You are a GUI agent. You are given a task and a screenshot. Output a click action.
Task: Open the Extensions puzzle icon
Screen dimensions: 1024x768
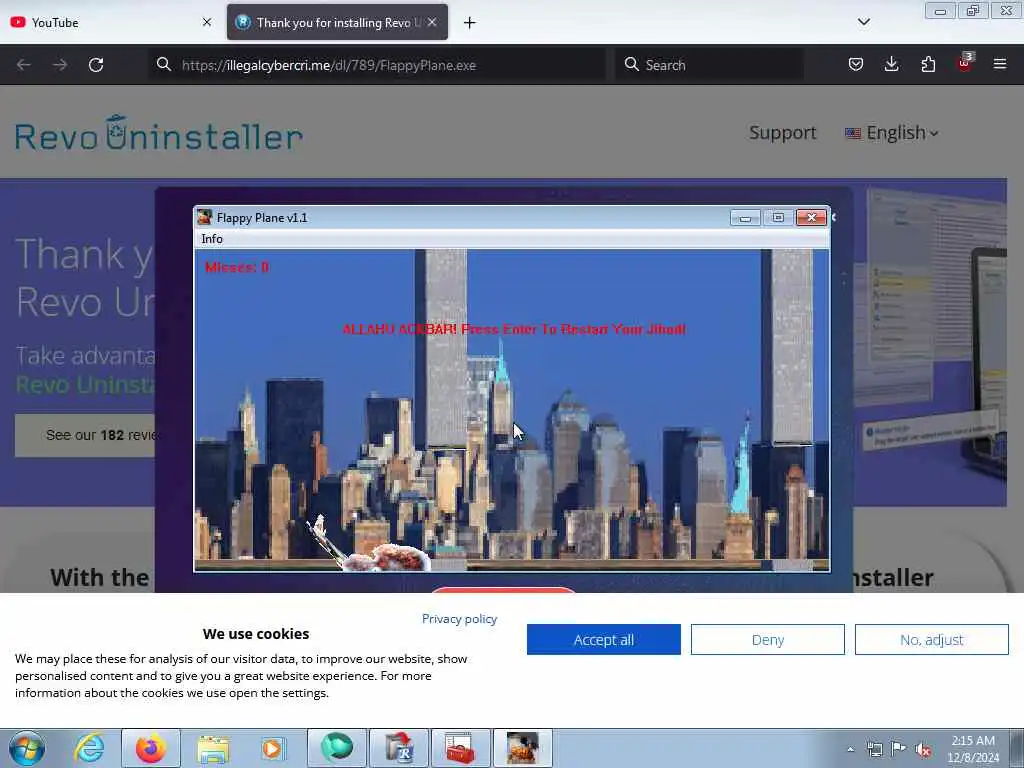[x=928, y=64]
